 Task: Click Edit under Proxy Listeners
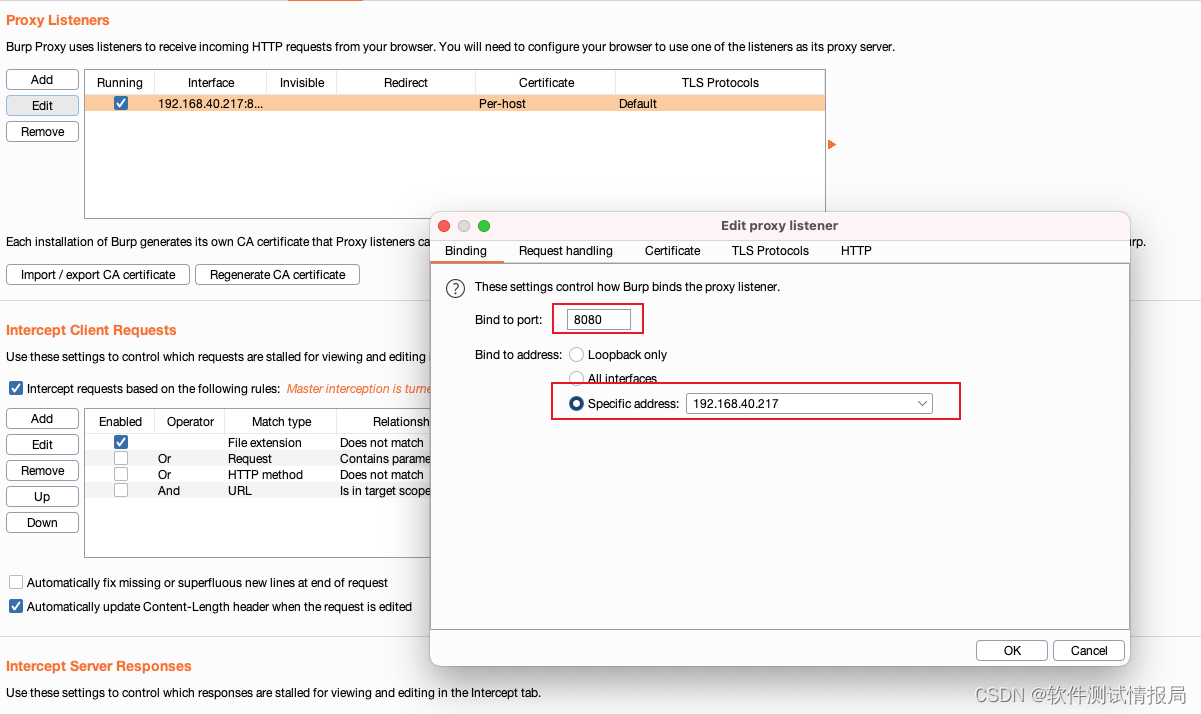(42, 106)
